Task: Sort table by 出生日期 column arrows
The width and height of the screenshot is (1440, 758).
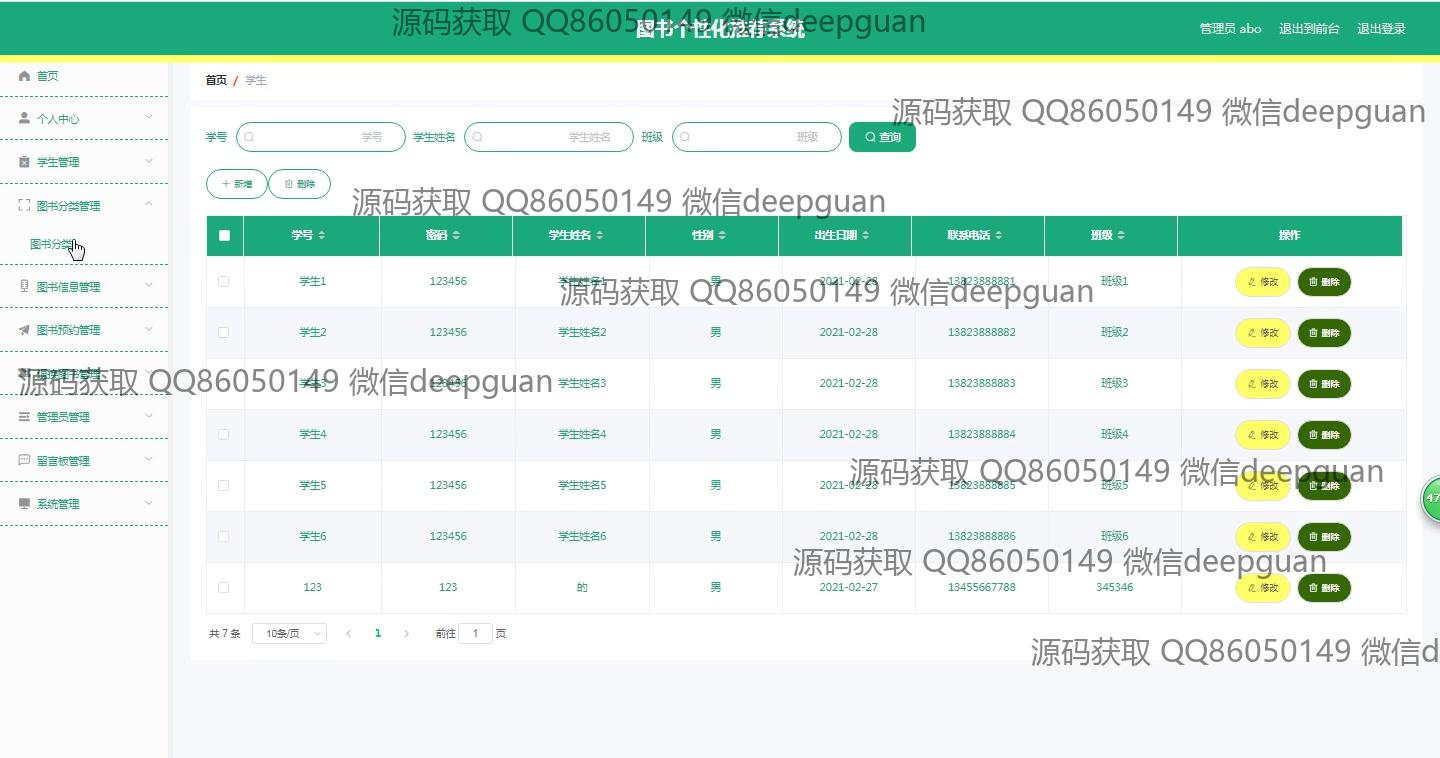Action: pos(866,236)
